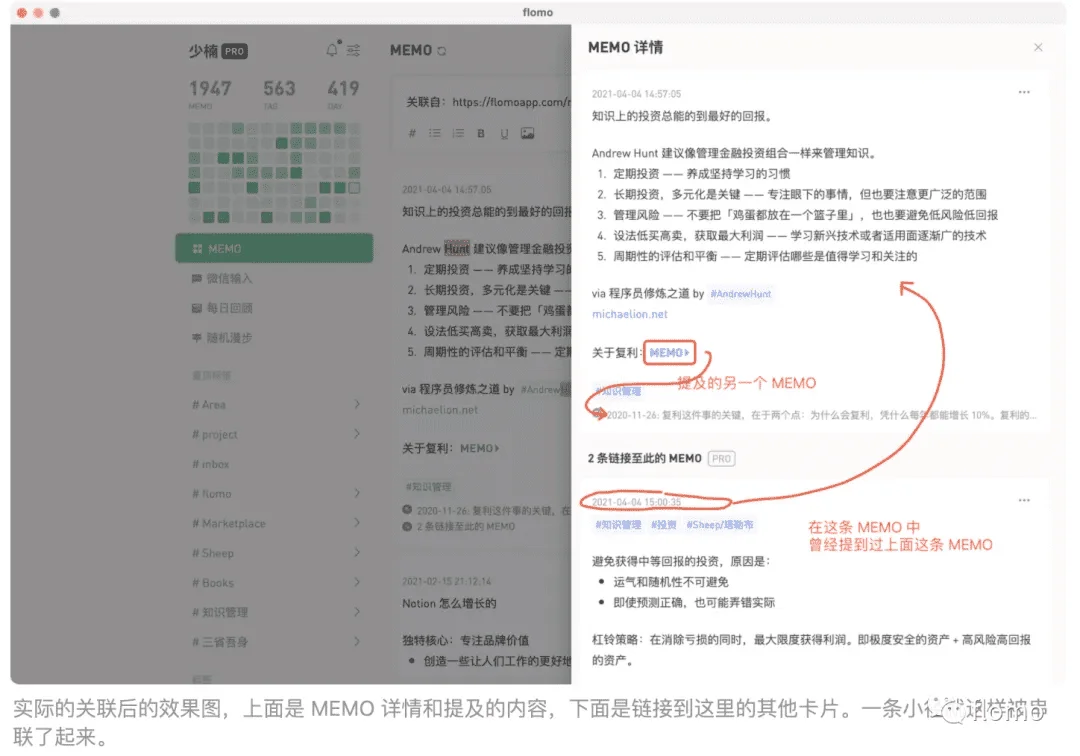Open the michaelion.net link in detail panel
The width and height of the screenshot is (1080, 756).
(629, 314)
